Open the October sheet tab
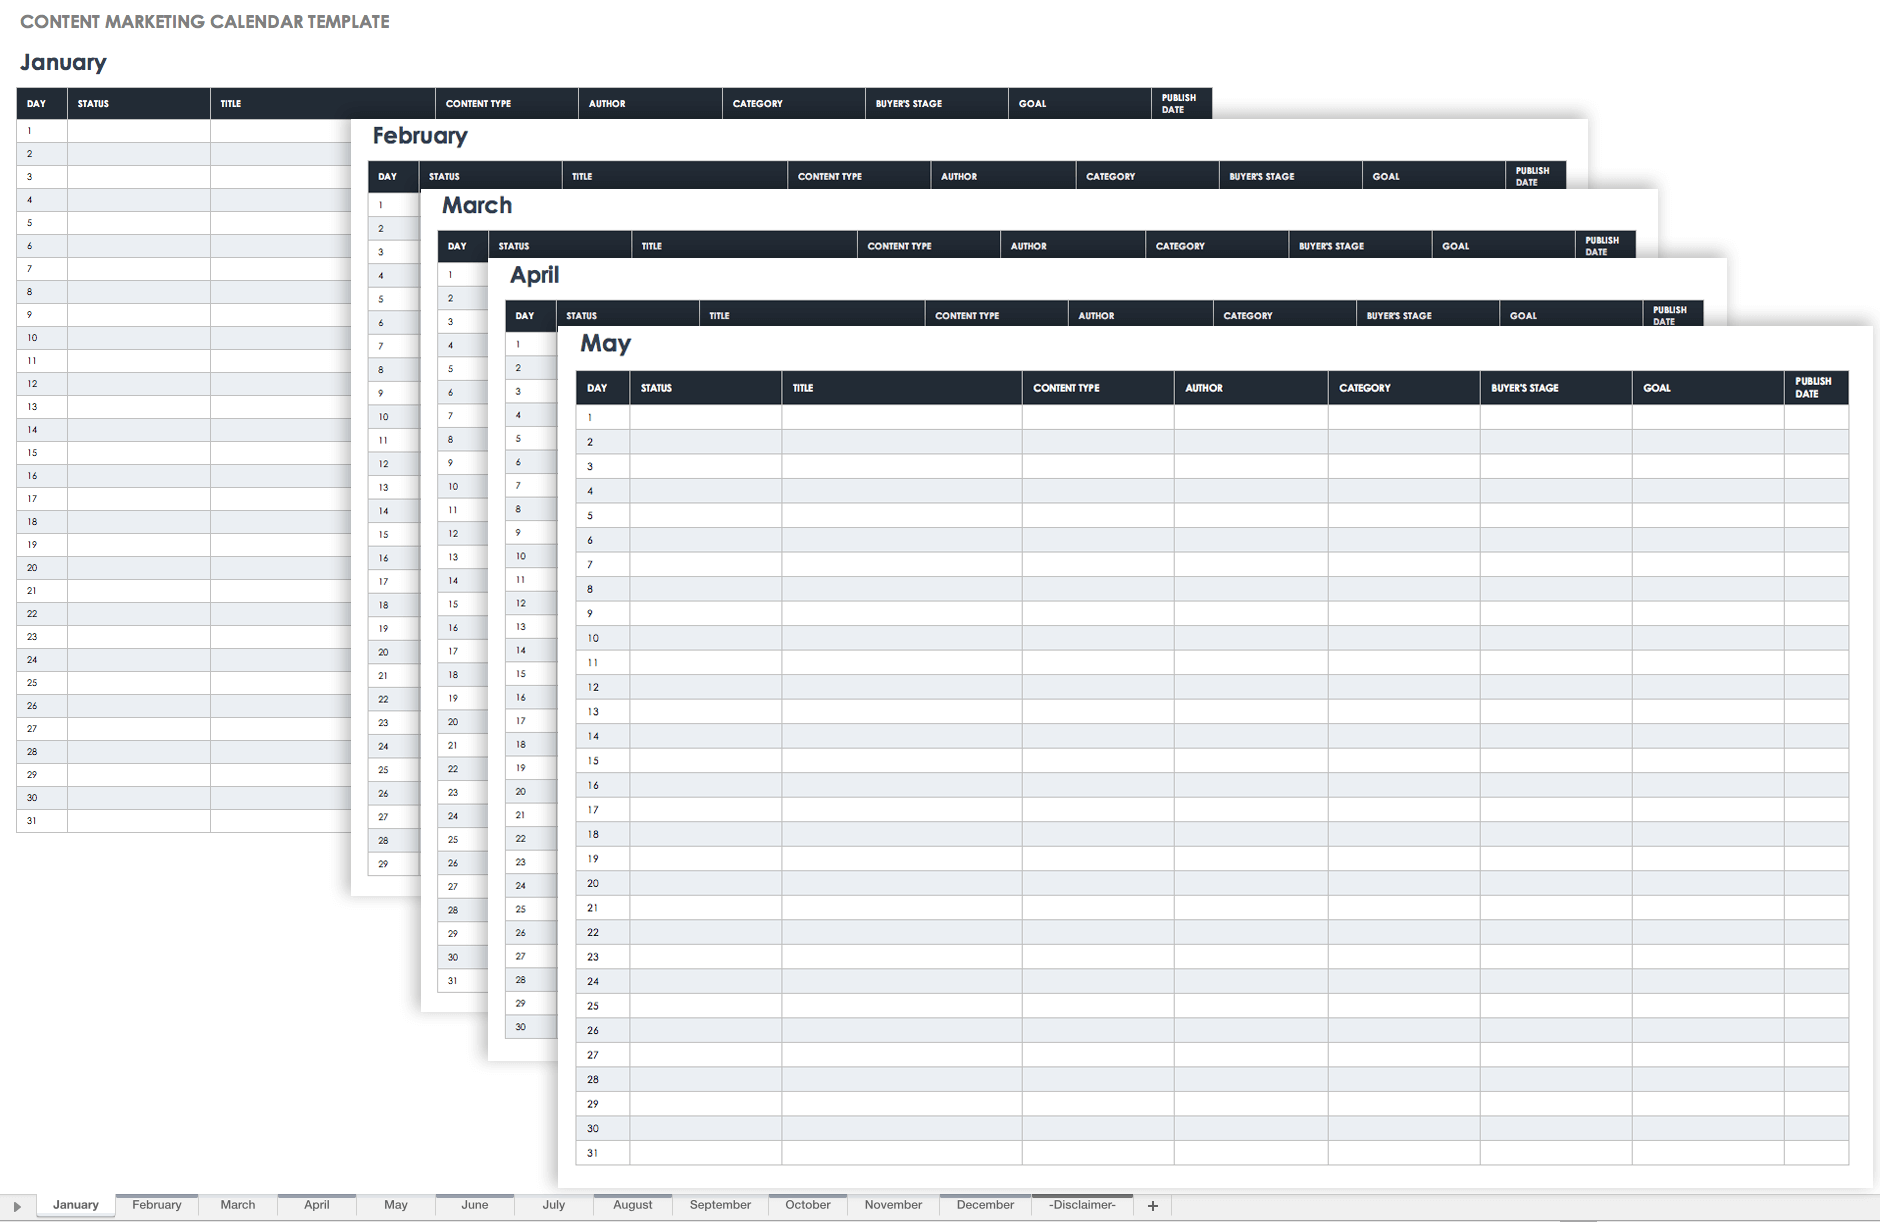The width and height of the screenshot is (1880, 1222). pos(808,1205)
